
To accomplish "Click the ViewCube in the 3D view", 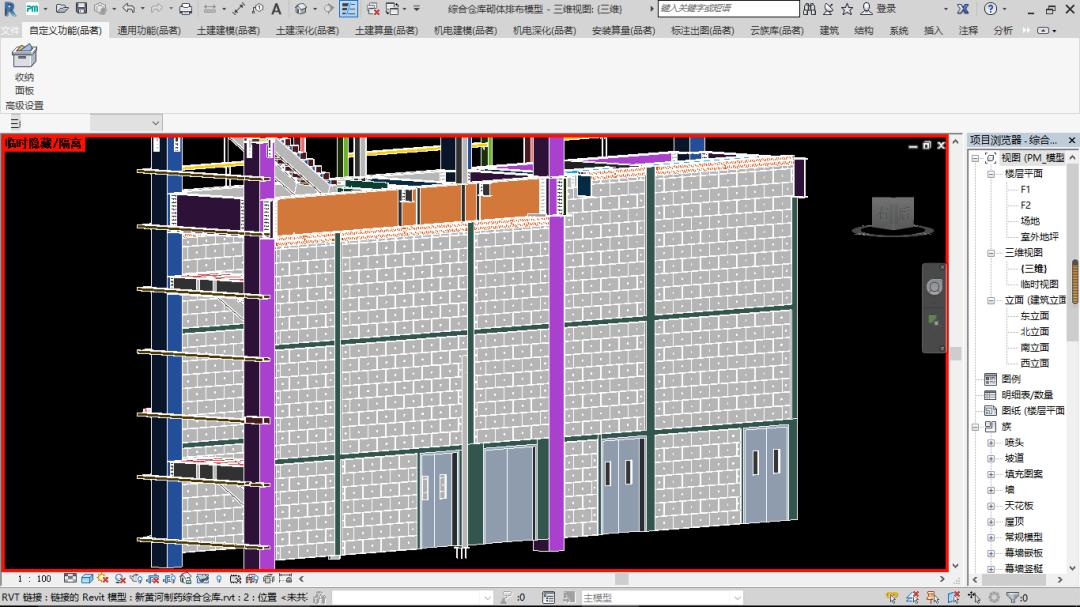I will (x=891, y=213).
